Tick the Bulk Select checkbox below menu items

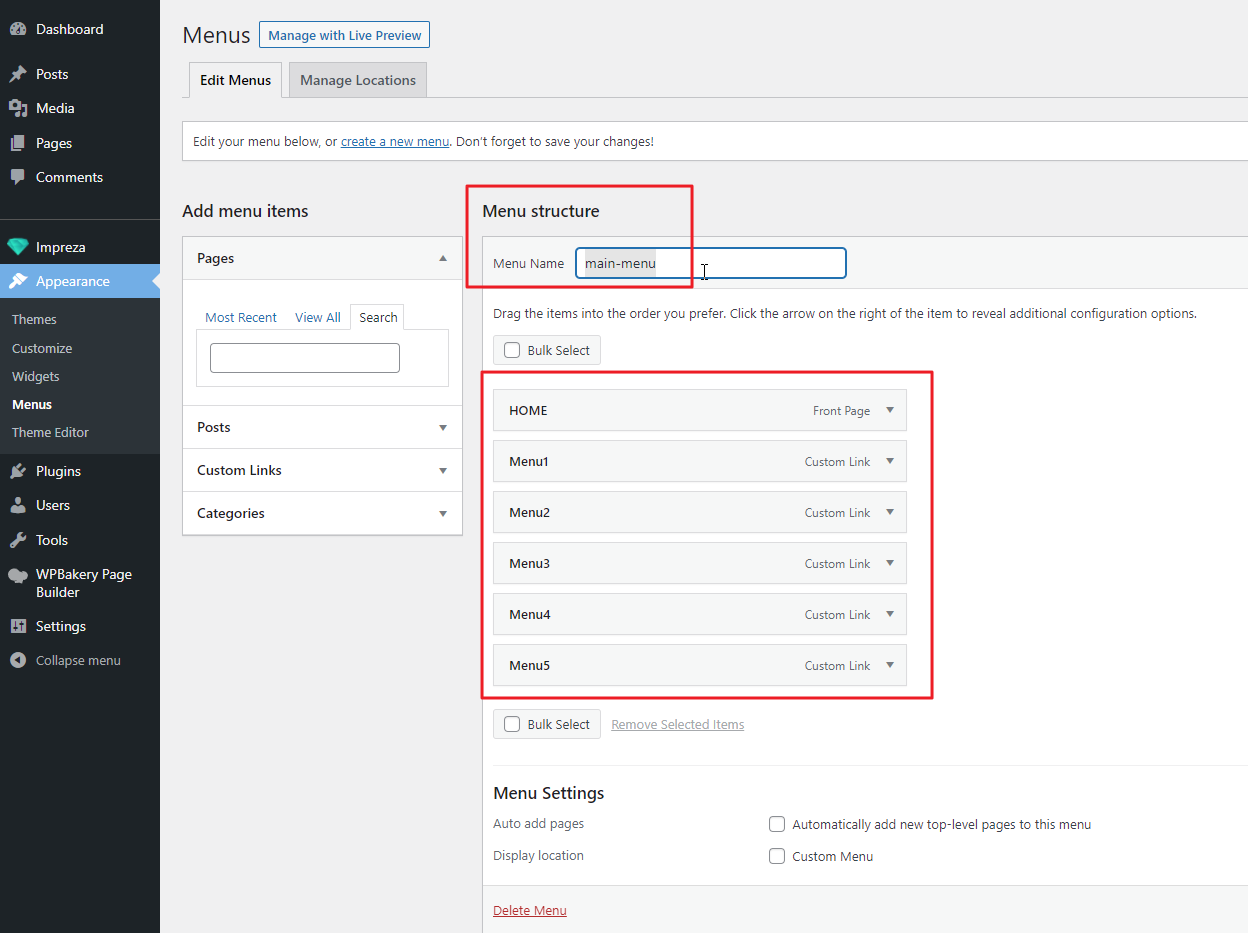point(512,724)
